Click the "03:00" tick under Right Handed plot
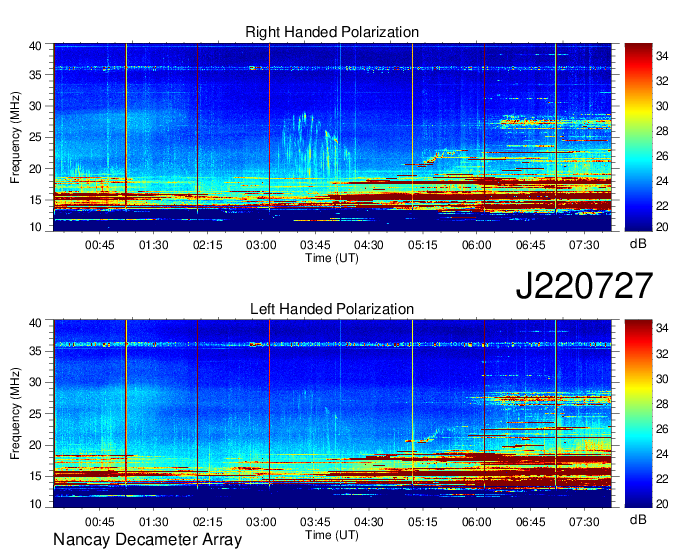The width and height of the screenshot is (680, 552). coord(261,245)
